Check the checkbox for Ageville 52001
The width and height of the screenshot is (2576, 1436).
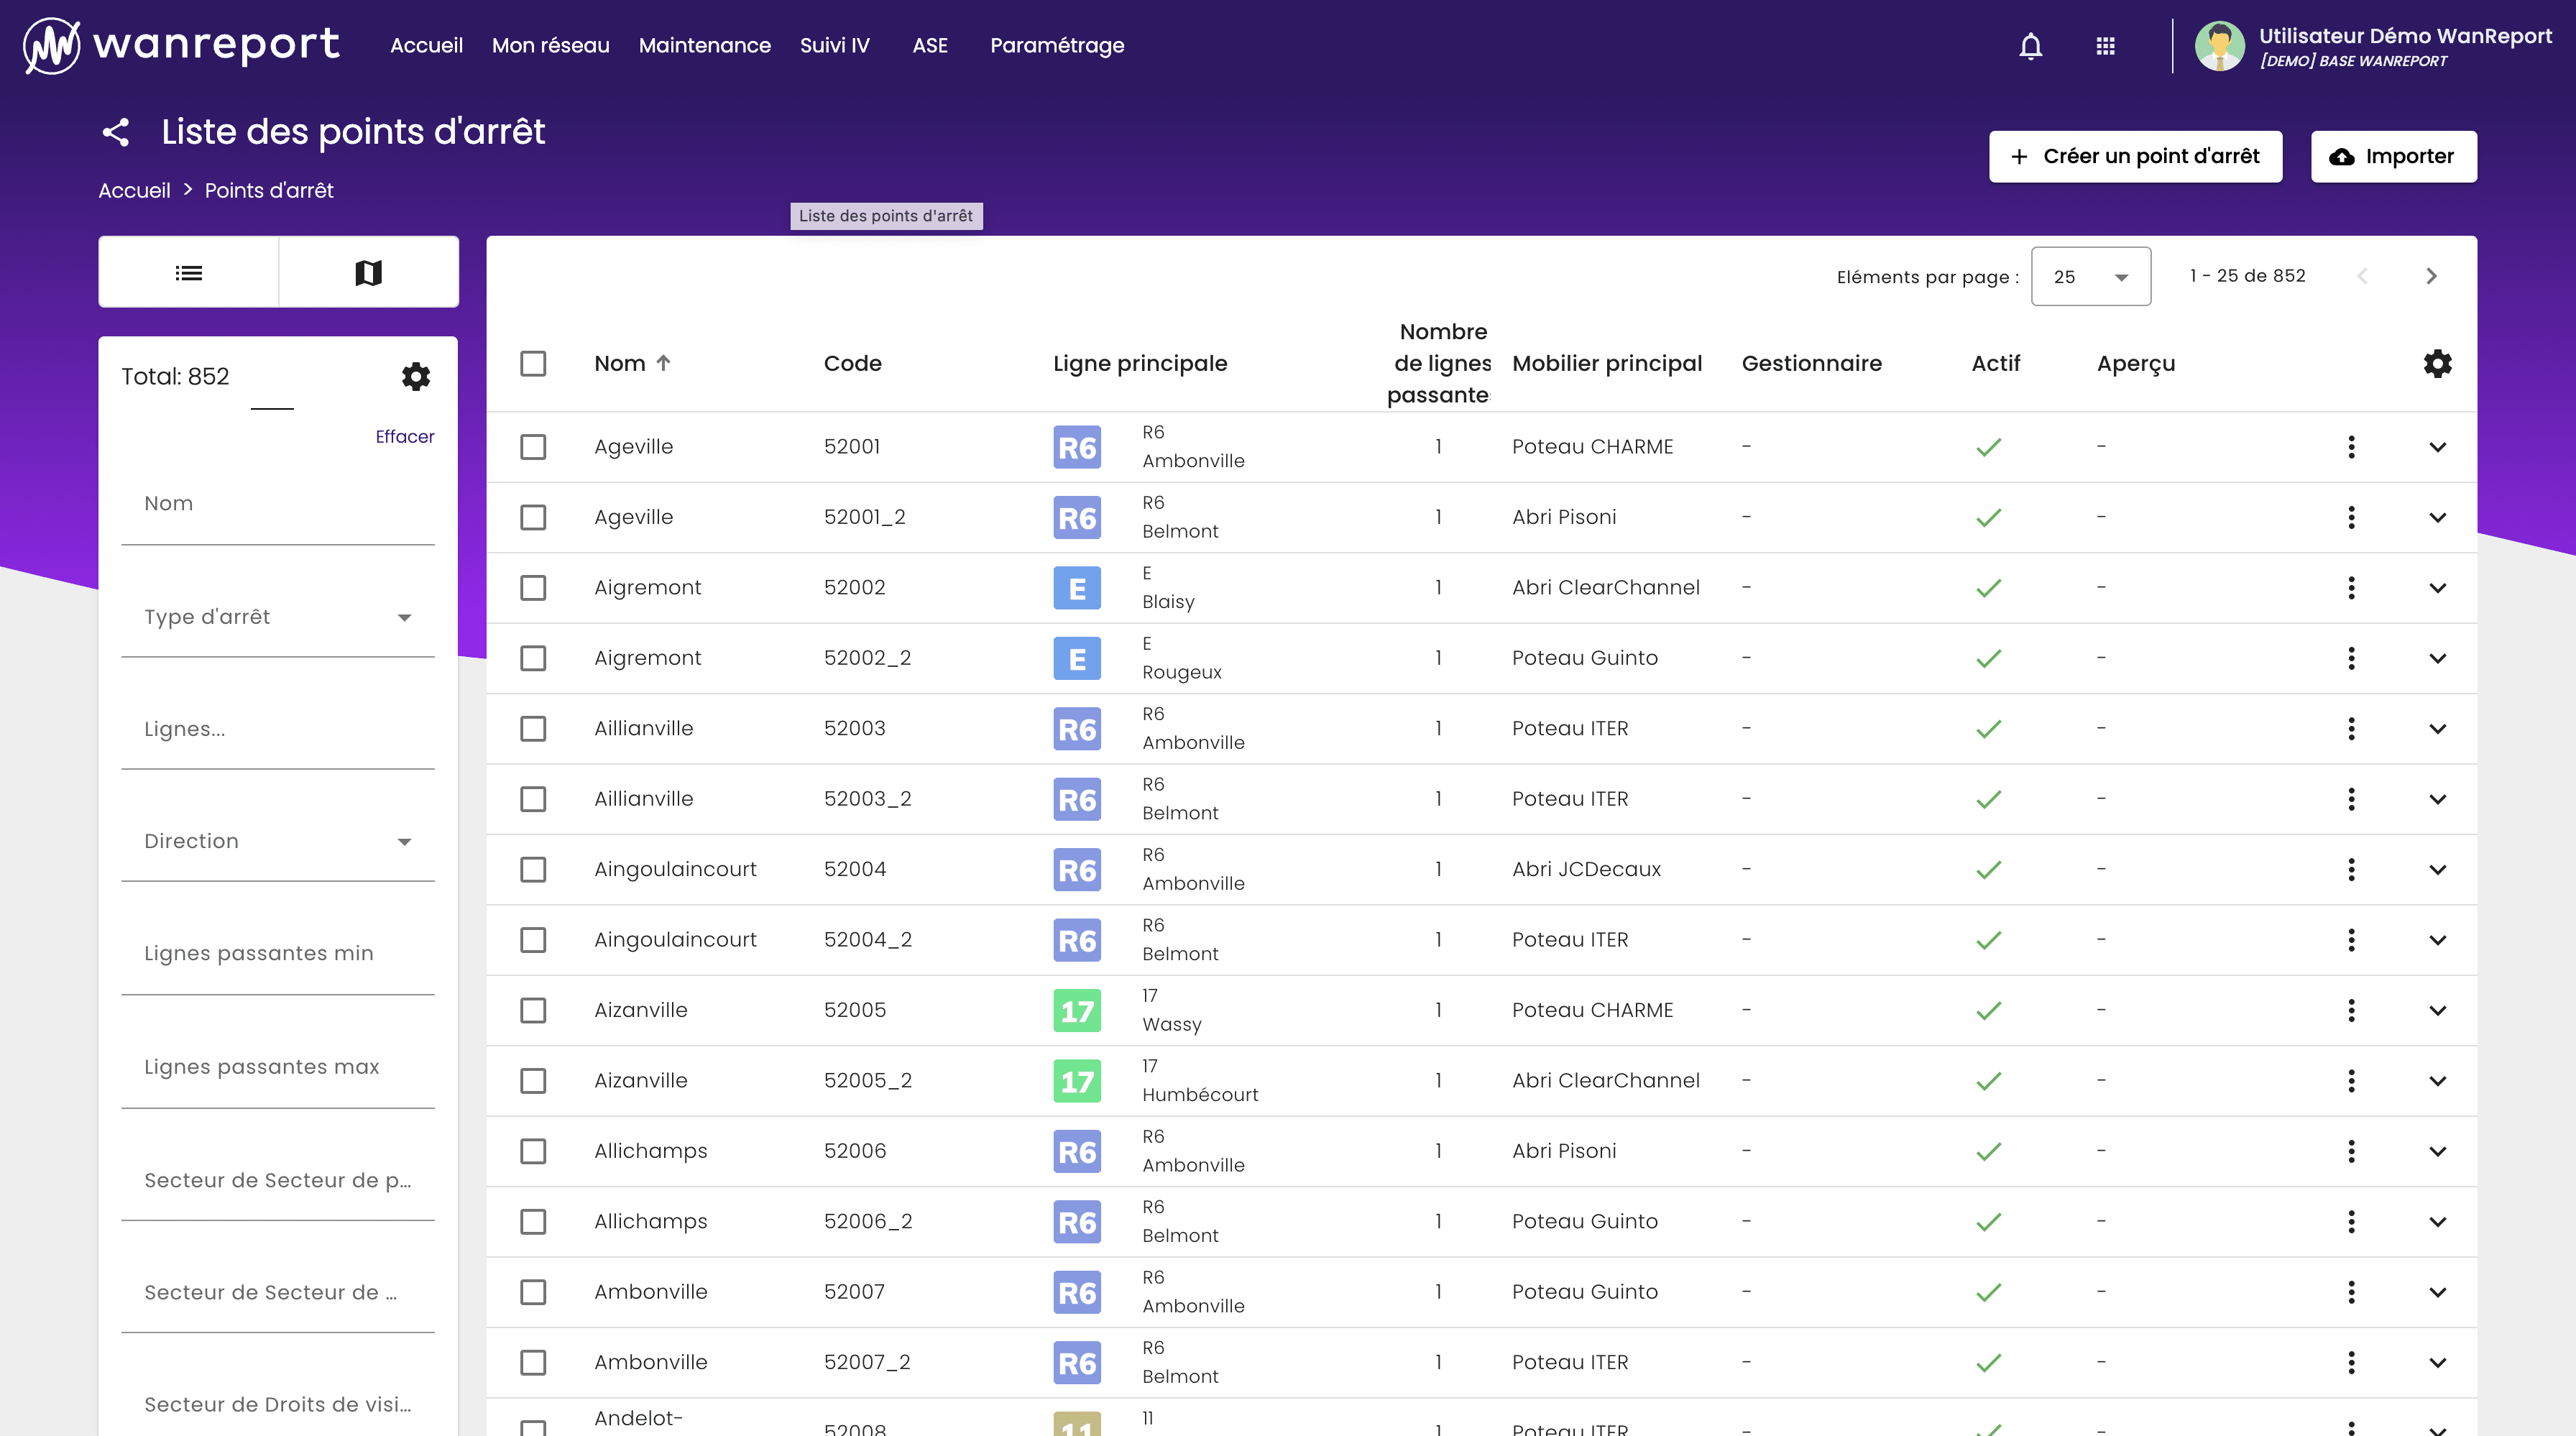[533, 447]
